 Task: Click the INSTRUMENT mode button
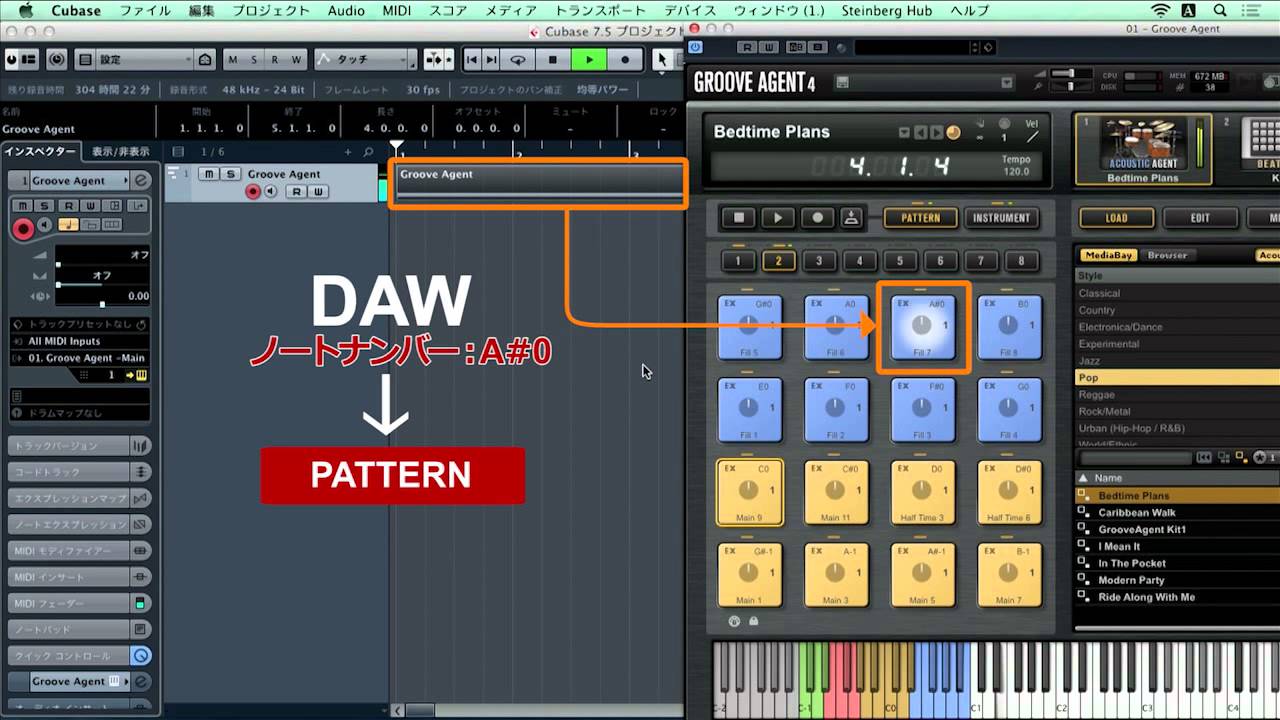(x=1001, y=217)
